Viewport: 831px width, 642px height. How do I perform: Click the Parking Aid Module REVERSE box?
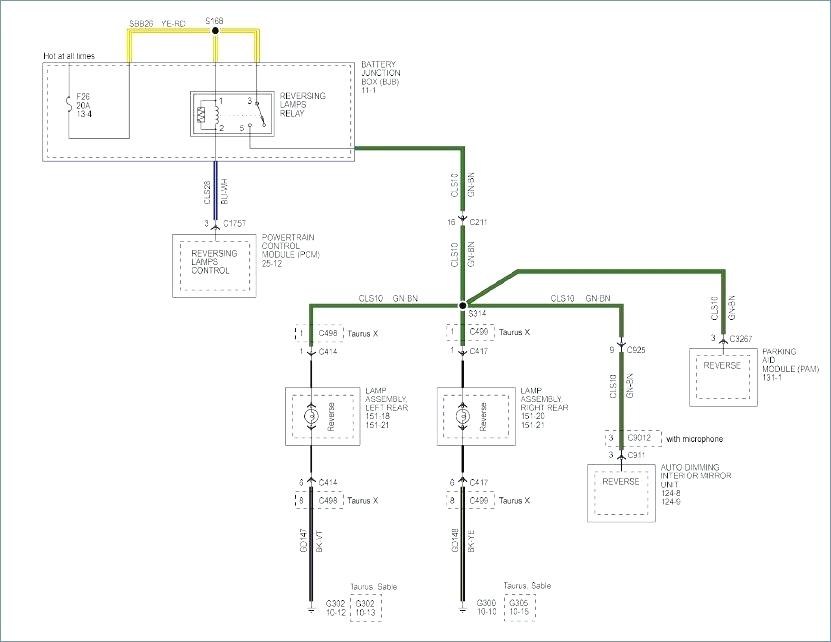723,377
